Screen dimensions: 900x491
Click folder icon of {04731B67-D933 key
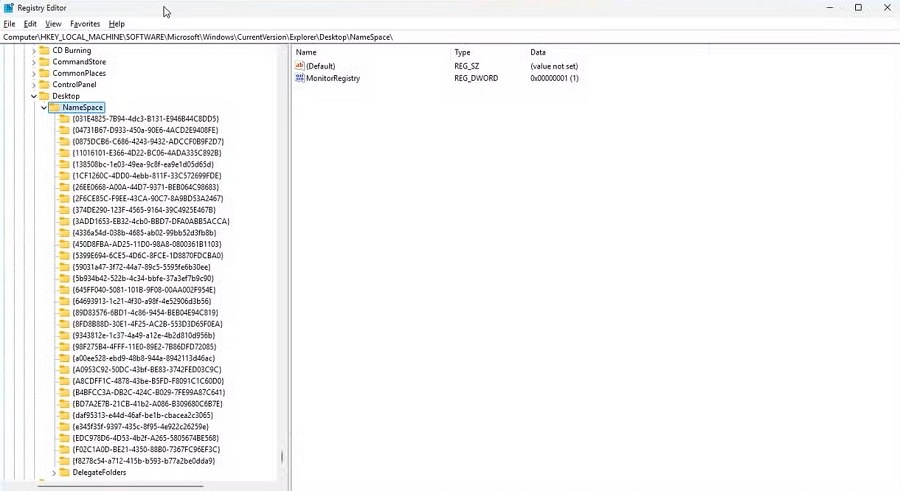point(64,130)
